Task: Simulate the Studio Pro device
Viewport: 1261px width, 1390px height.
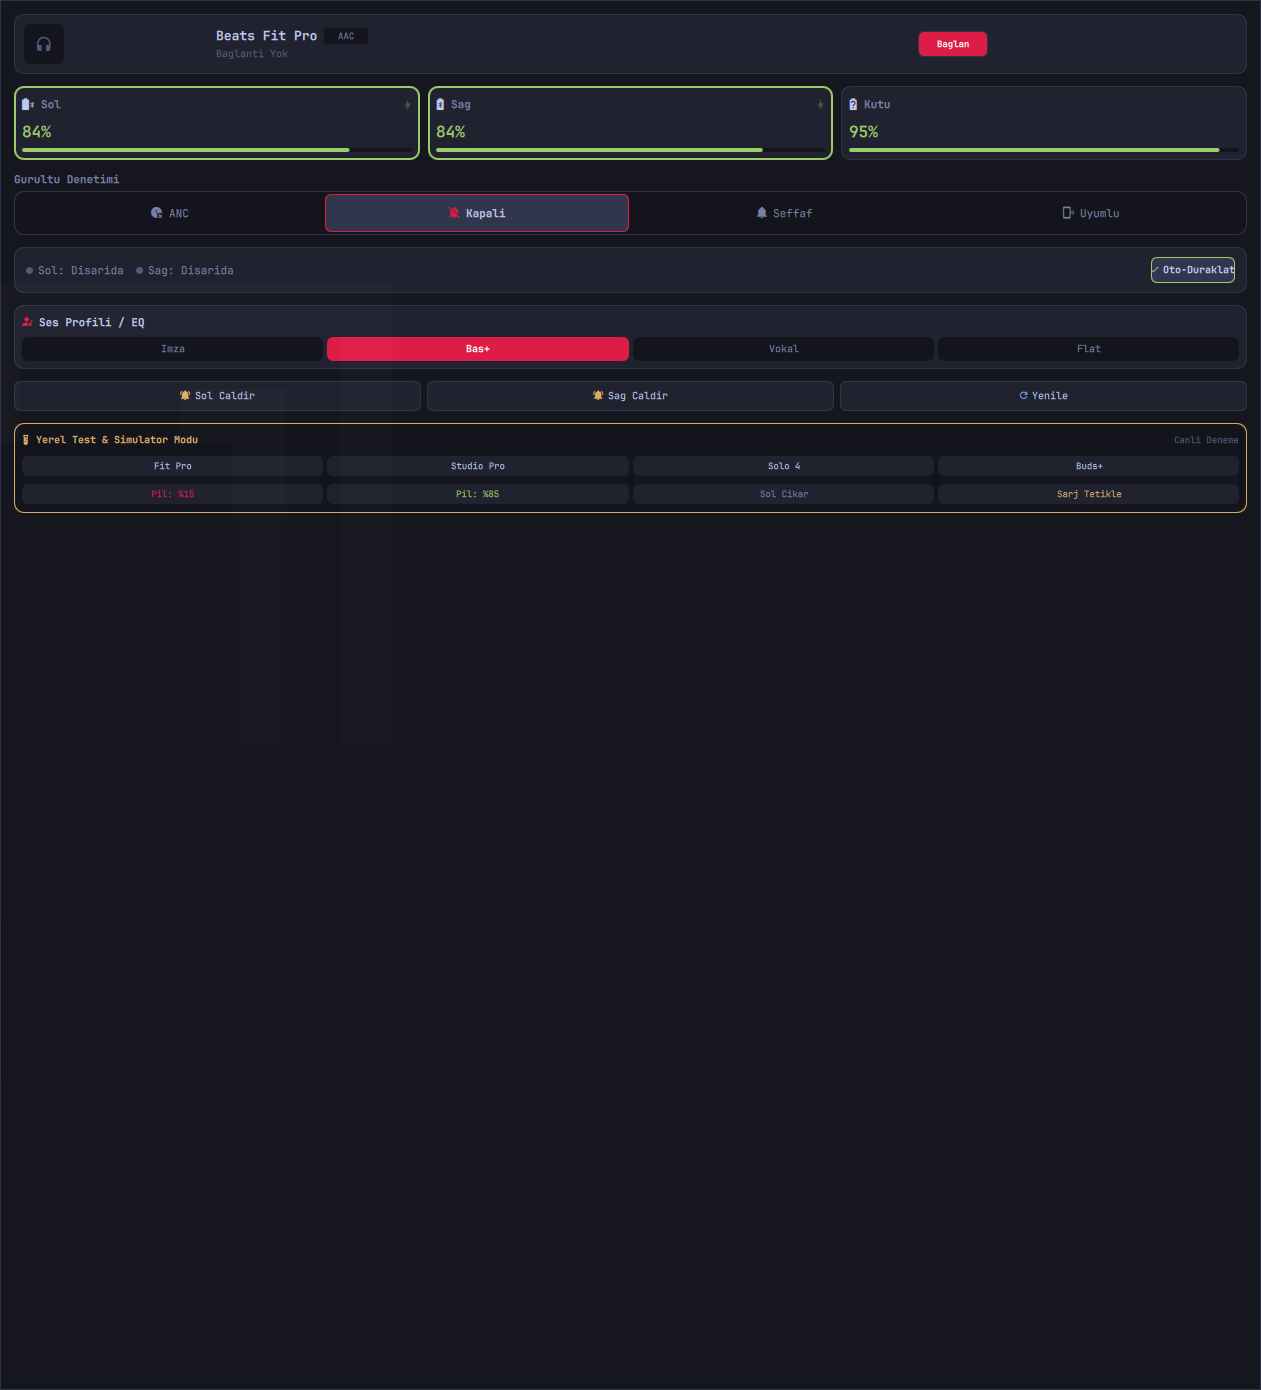Action: [x=478, y=466]
